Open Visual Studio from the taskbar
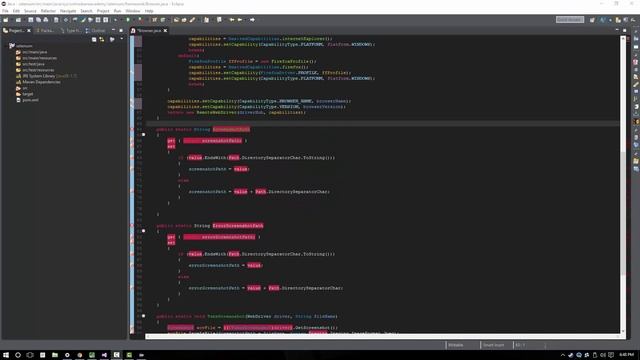 104,355
